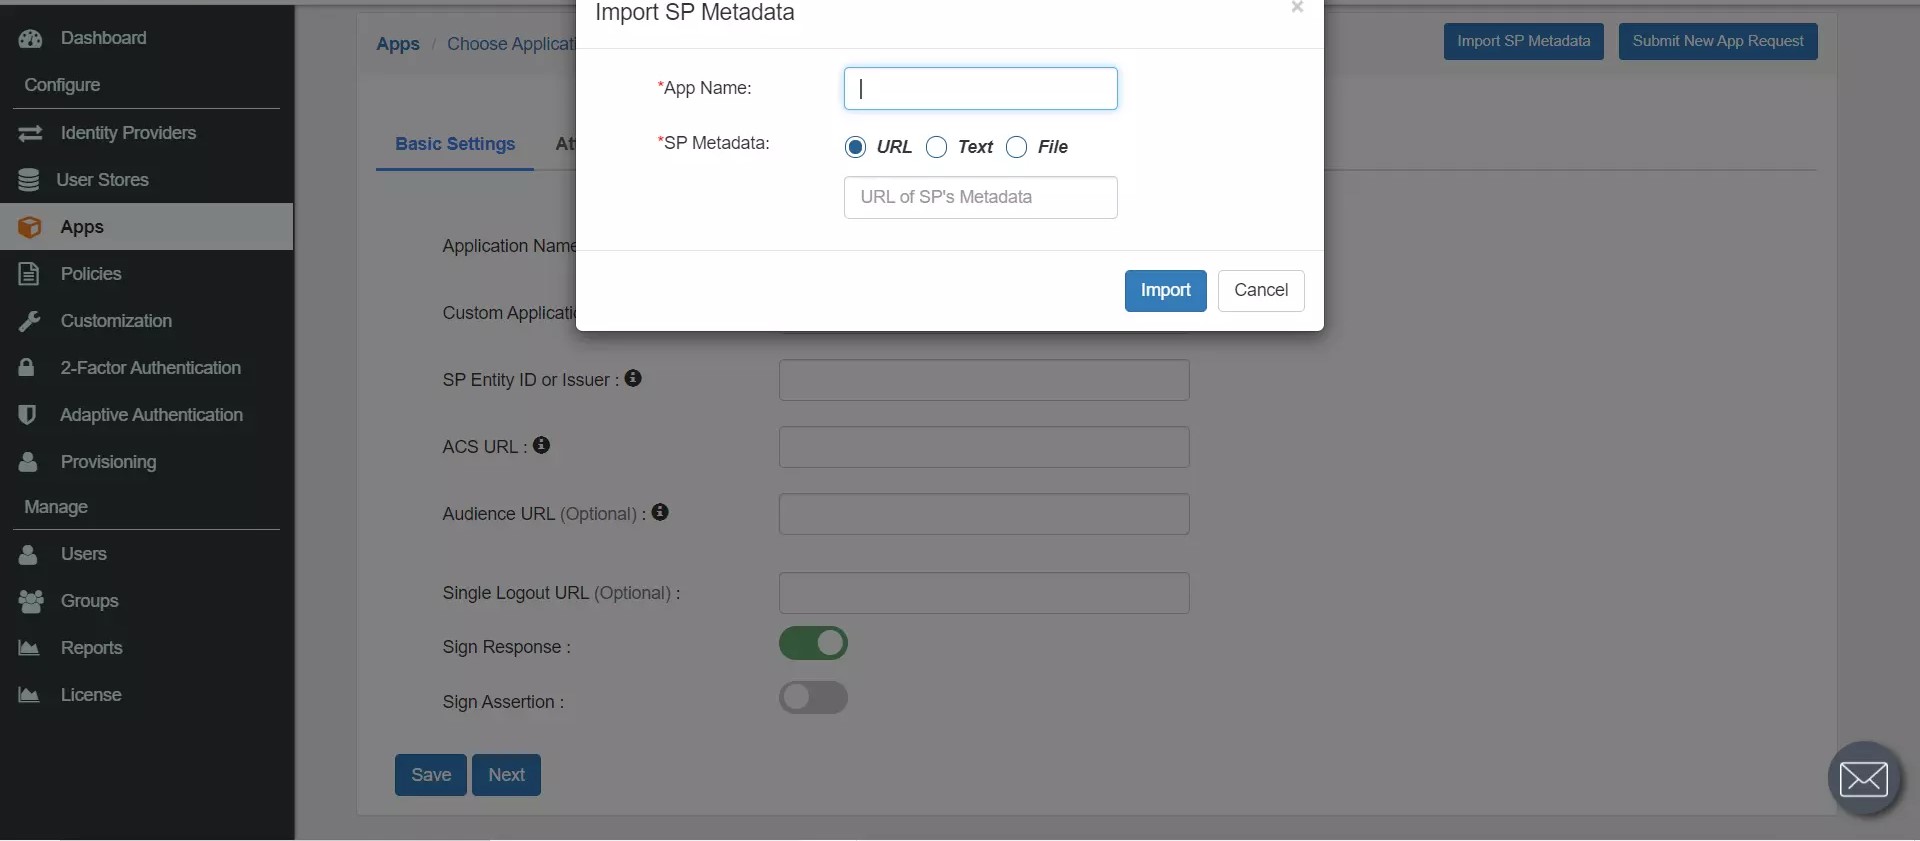The width and height of the screenshot is (1920, 841).
Task: Click Submit New App Request button
Action: coord(1718,41)
